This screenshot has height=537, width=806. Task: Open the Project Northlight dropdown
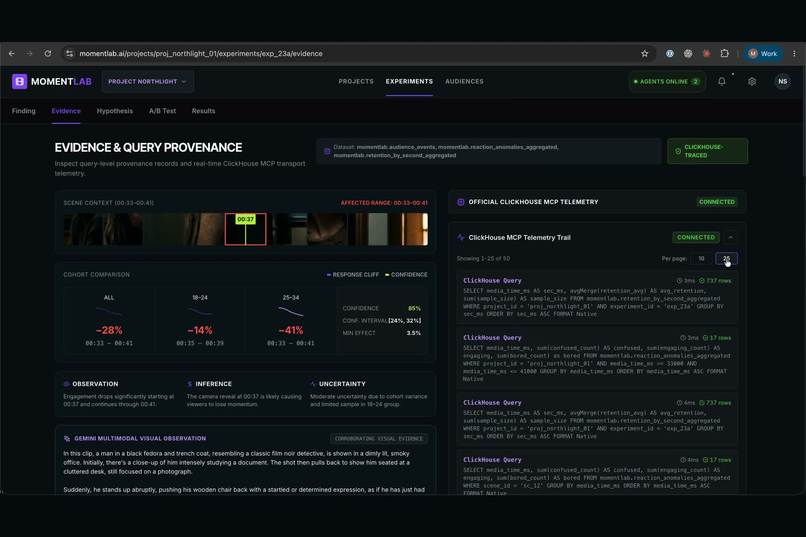pyautogui.click(x=148, y=81)
